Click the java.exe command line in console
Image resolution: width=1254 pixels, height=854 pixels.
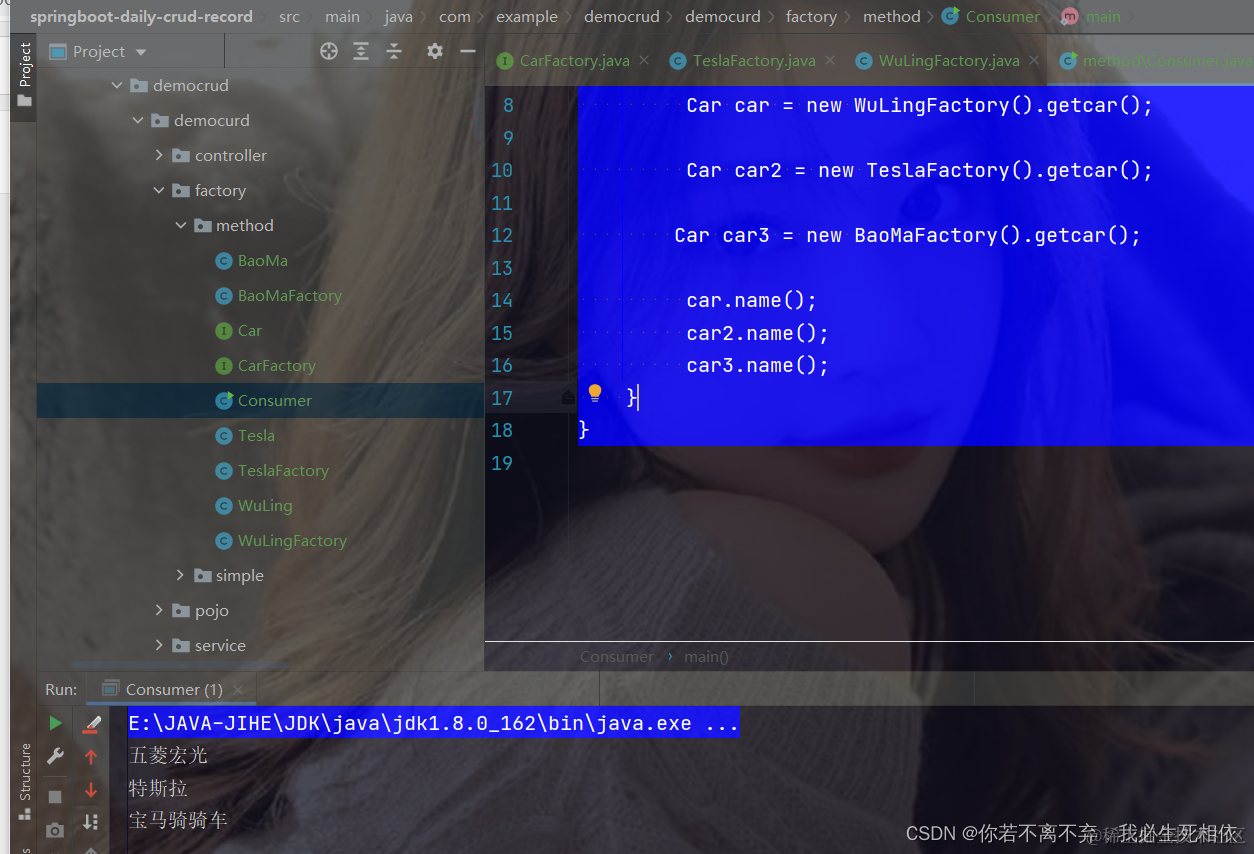coord(434,723)
